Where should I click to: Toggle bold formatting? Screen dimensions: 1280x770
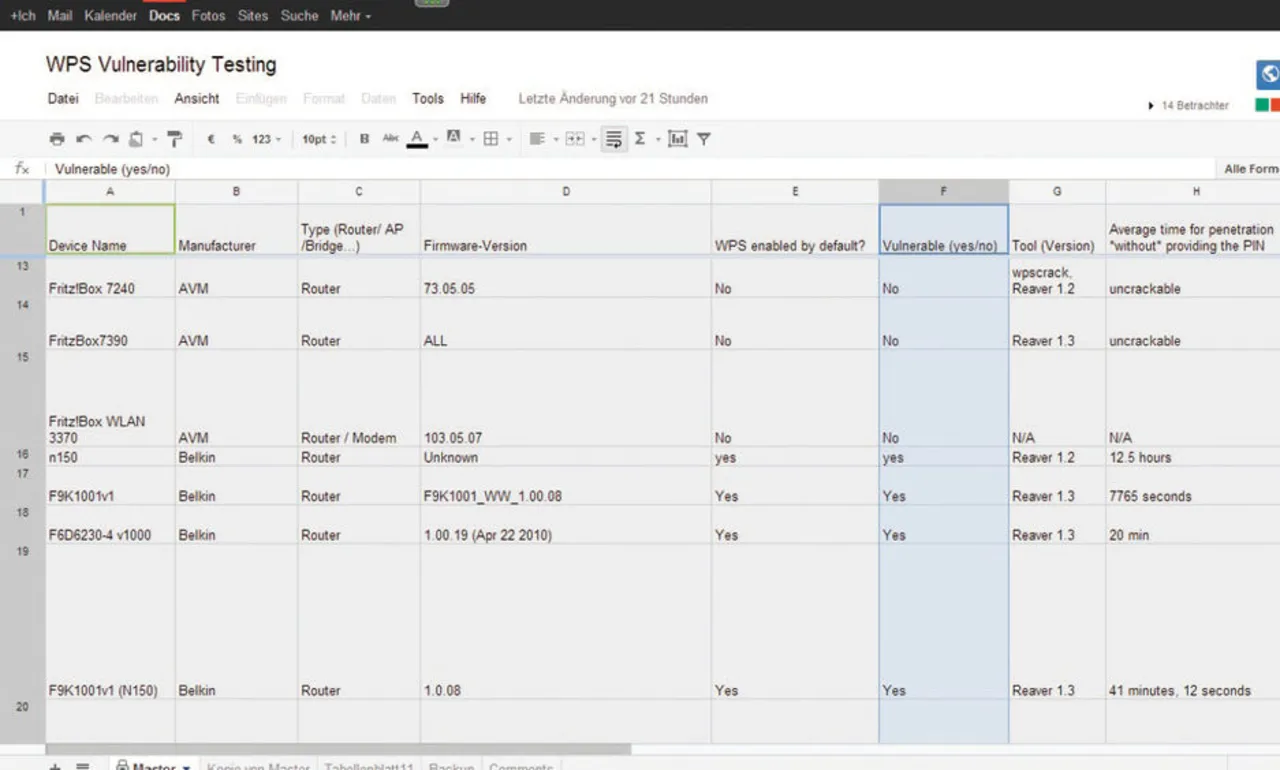click(x=364, y=139)
